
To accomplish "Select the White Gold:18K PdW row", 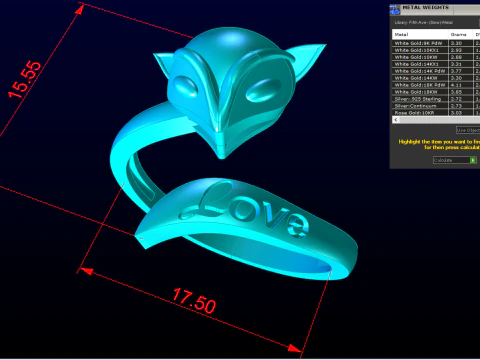I will click(436, 85).
